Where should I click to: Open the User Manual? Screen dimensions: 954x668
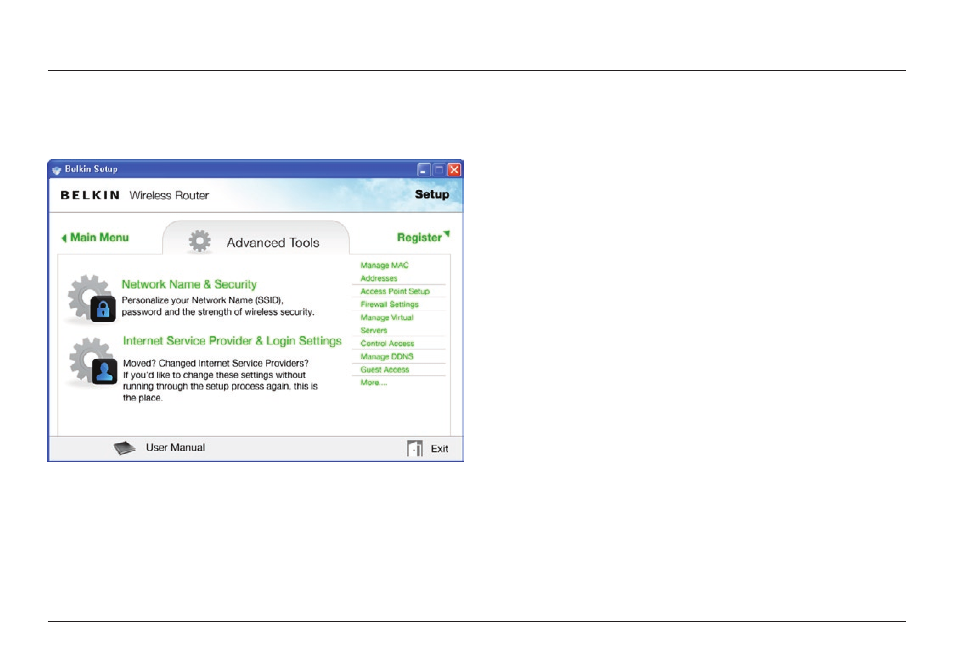click(175, 447)
